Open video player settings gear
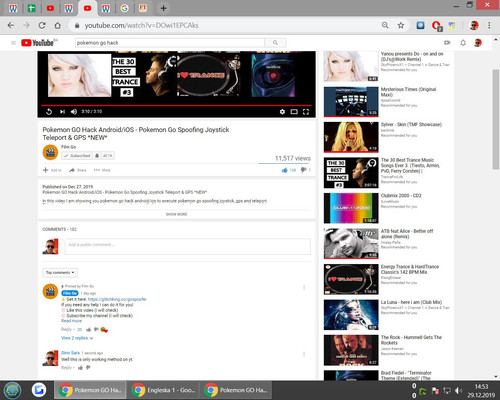The height and width of the screenshot is (400, 500). [x=282, y=112]
